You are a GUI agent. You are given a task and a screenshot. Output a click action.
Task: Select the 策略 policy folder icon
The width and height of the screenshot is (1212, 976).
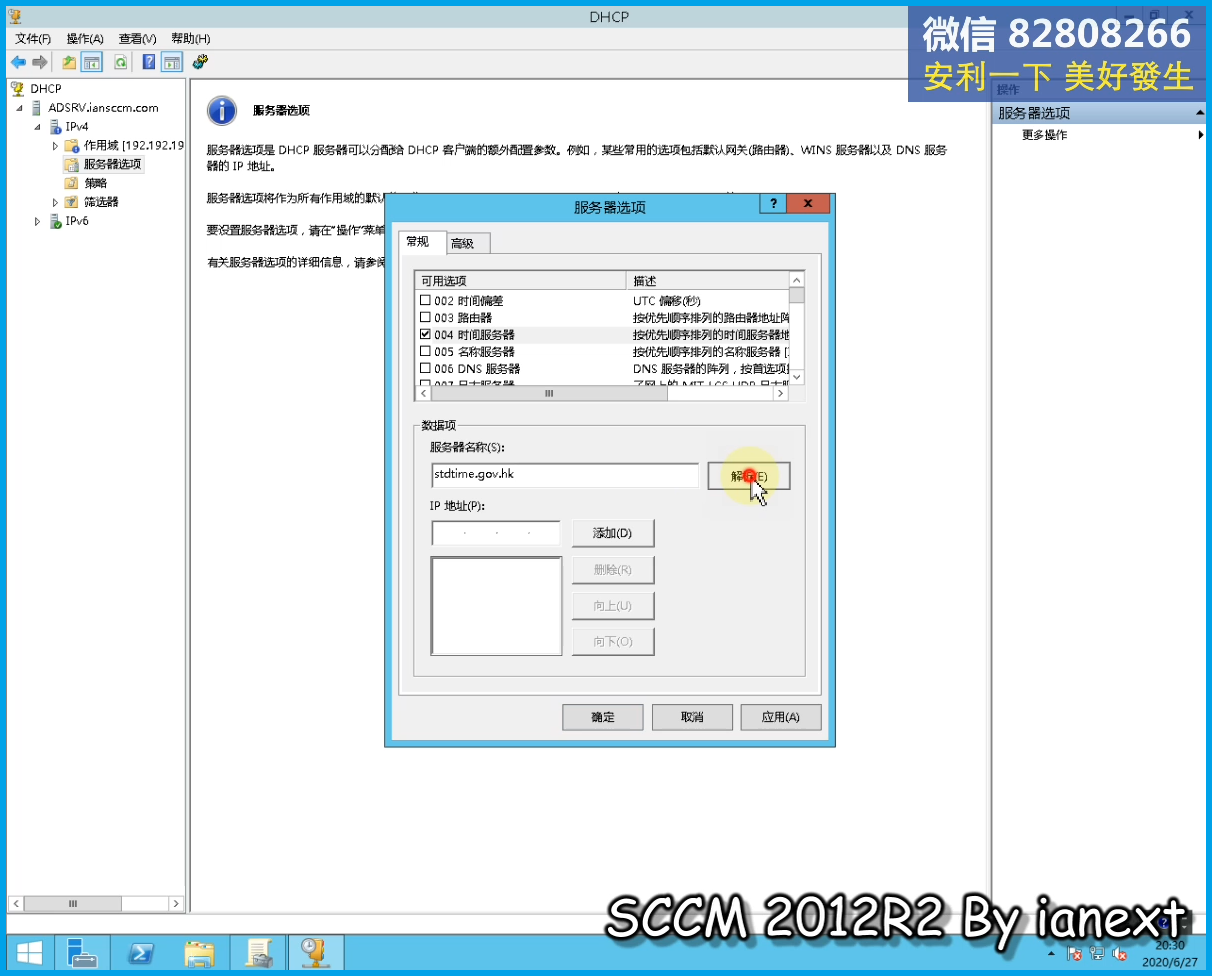[x=72, y=183]
